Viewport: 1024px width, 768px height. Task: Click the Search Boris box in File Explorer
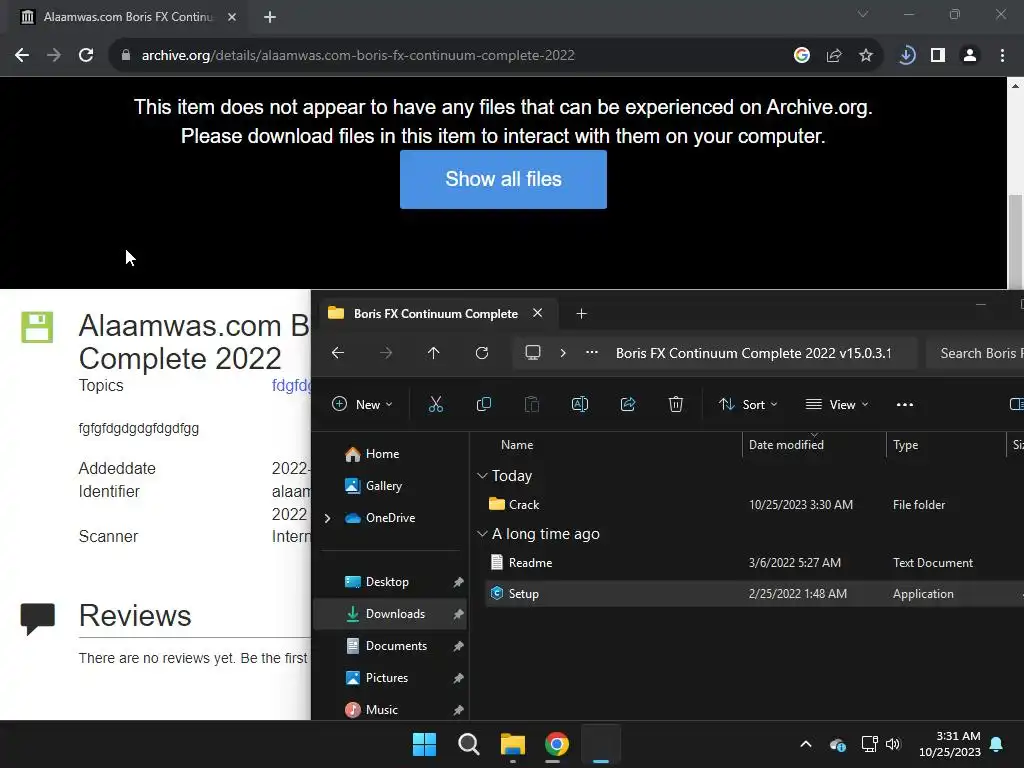coord(976,353)
